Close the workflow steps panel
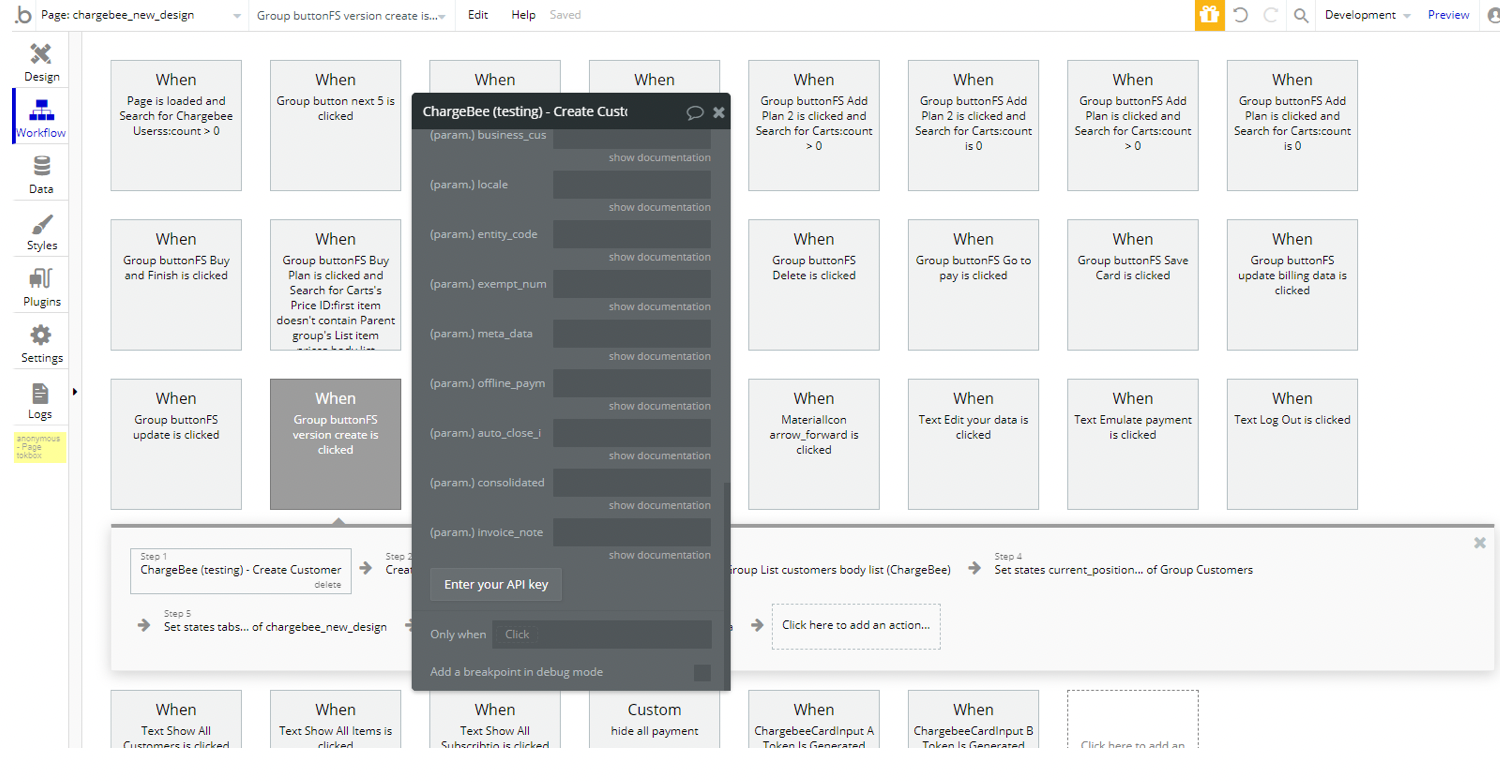Image resolution: width=1500 pixels, height=782 pixels. 1480,543
